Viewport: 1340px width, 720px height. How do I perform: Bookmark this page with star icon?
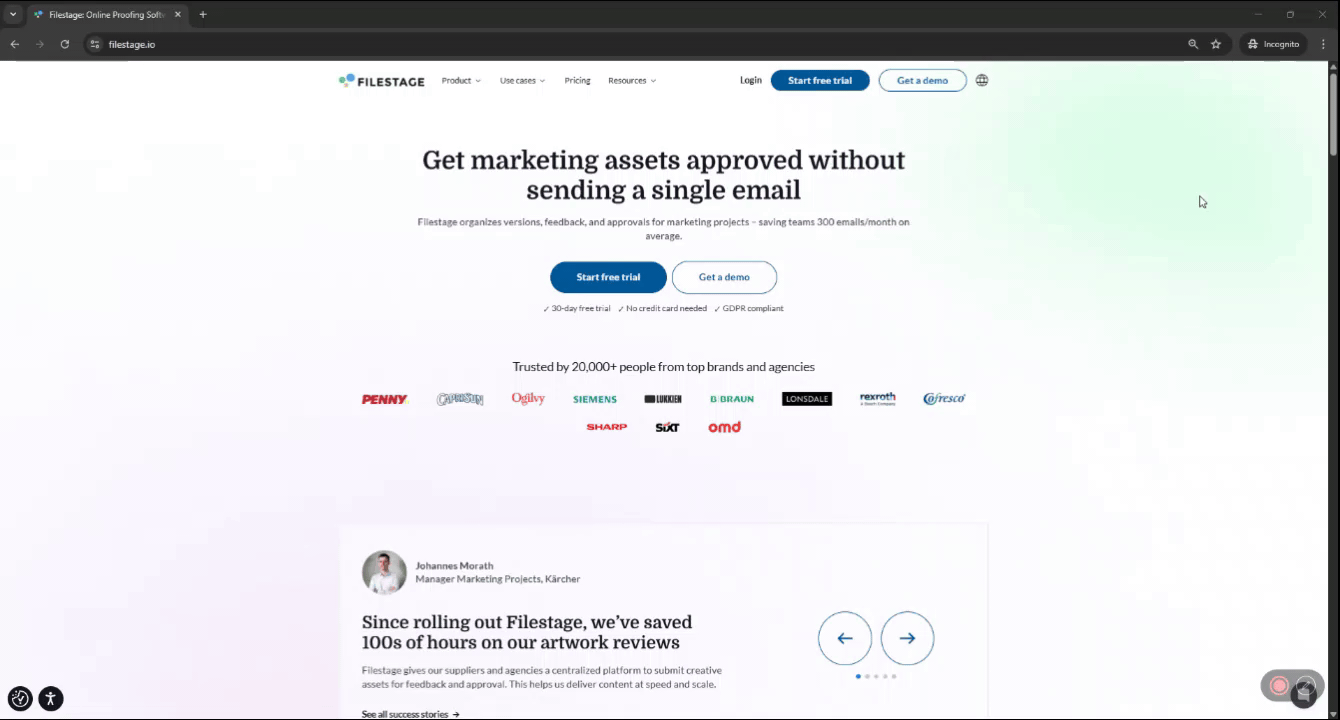coord(1216,44)
